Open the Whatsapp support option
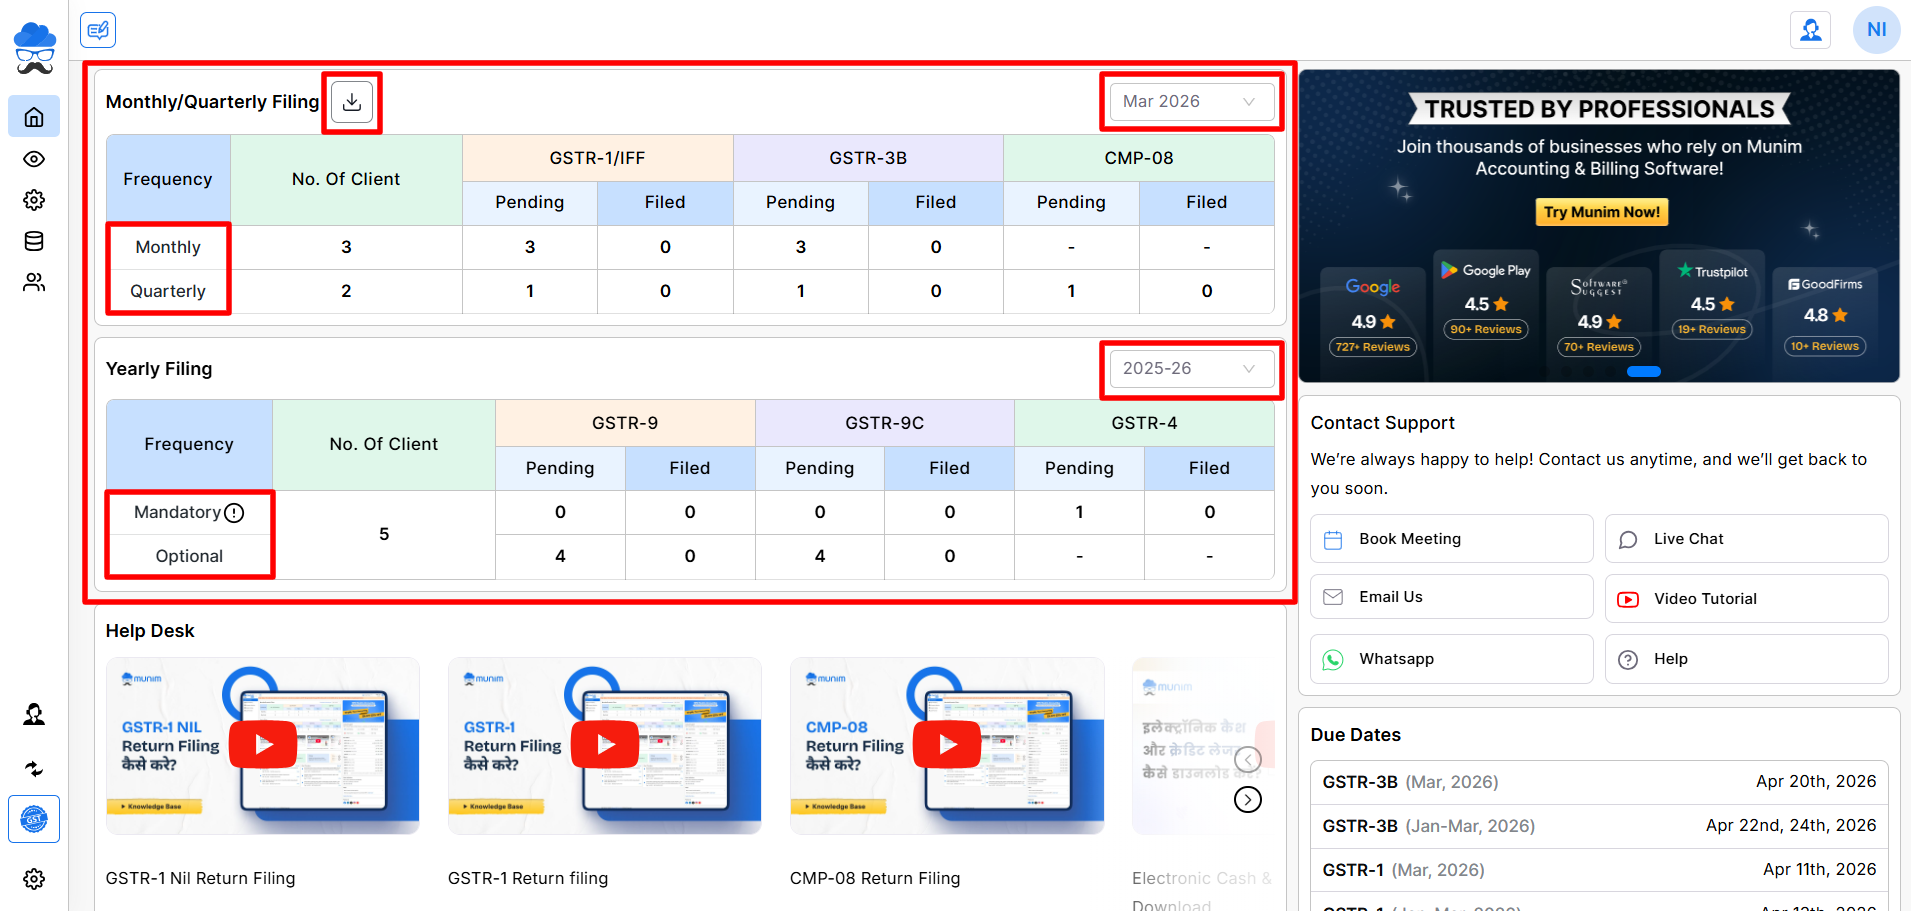 point(1451,659)
